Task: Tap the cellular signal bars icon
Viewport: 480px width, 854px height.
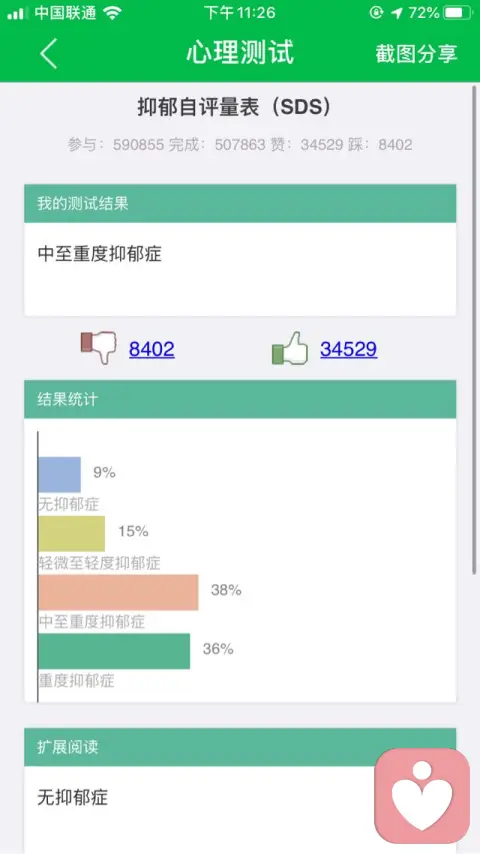Action: pos(17,14)
